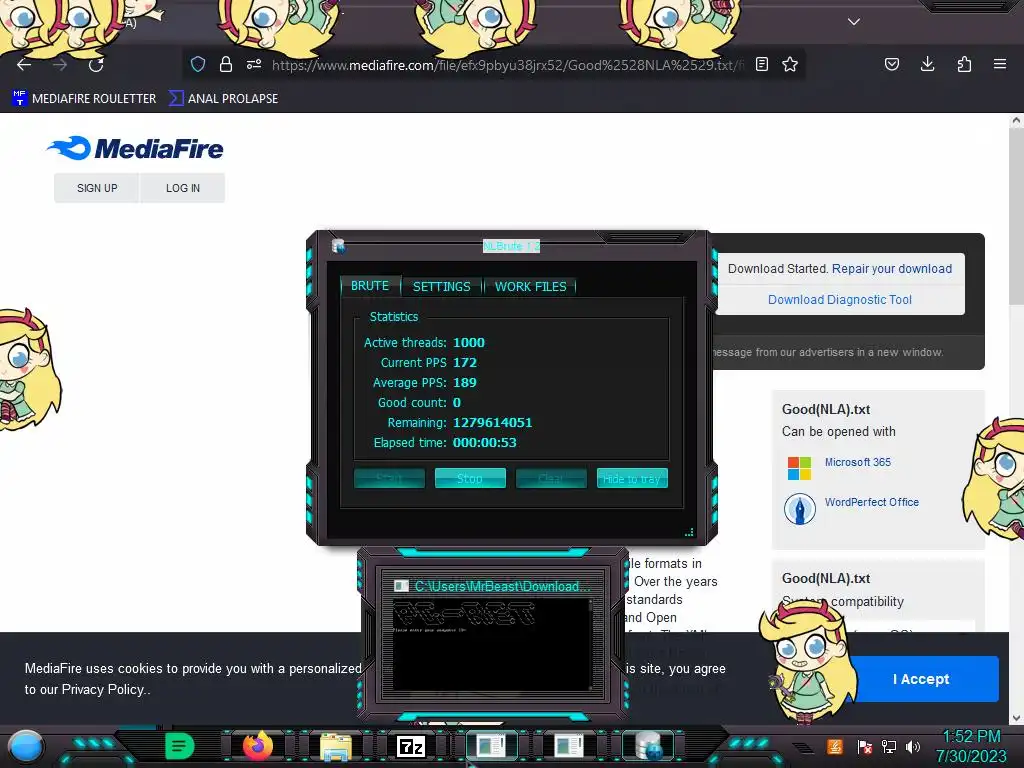Open 7-Zip from the taskbar
Image resolution: width=1024 pixels, height=768 pixels.
(411, 746)
